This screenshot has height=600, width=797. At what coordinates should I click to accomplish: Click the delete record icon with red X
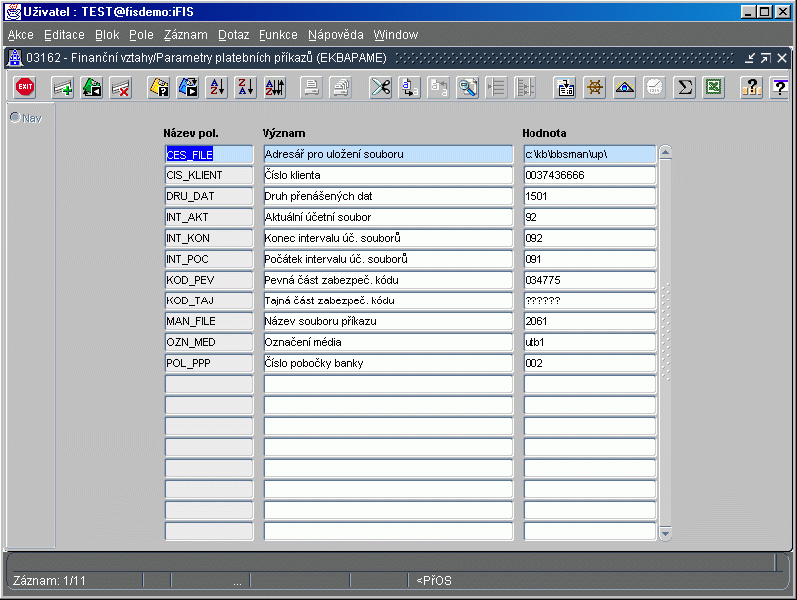(x=121, y=87)
